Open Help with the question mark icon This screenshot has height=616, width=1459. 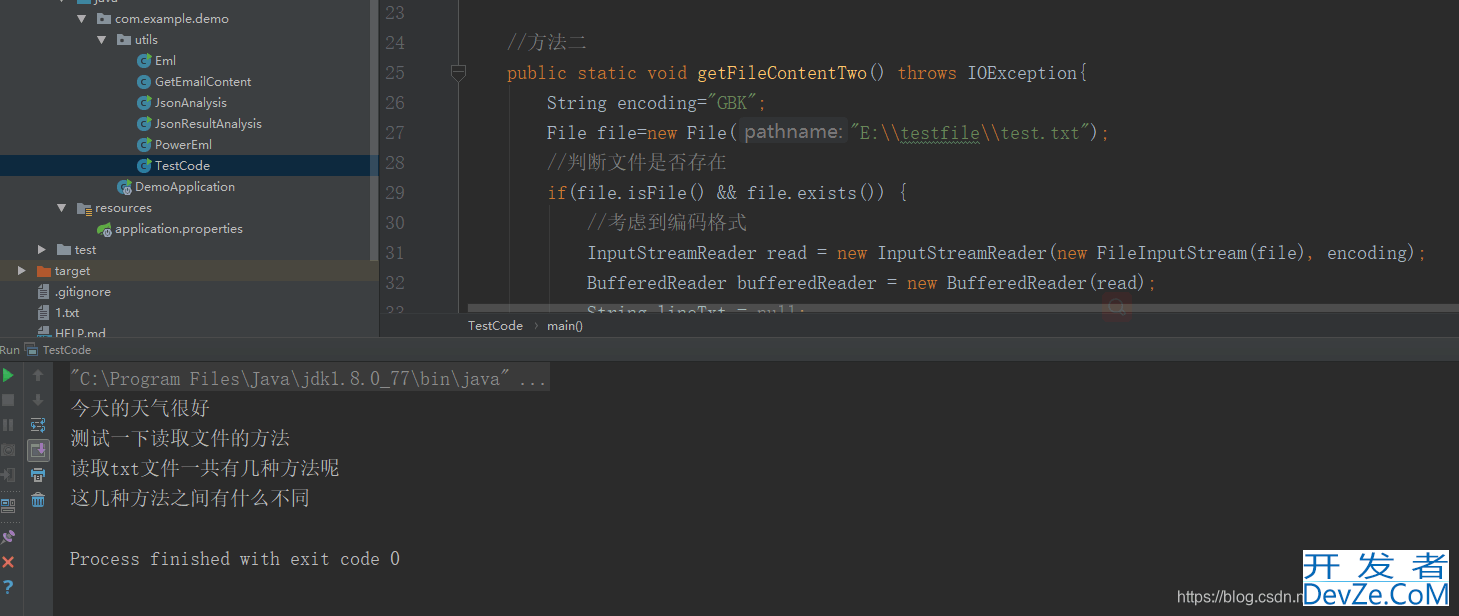point(8,587)
